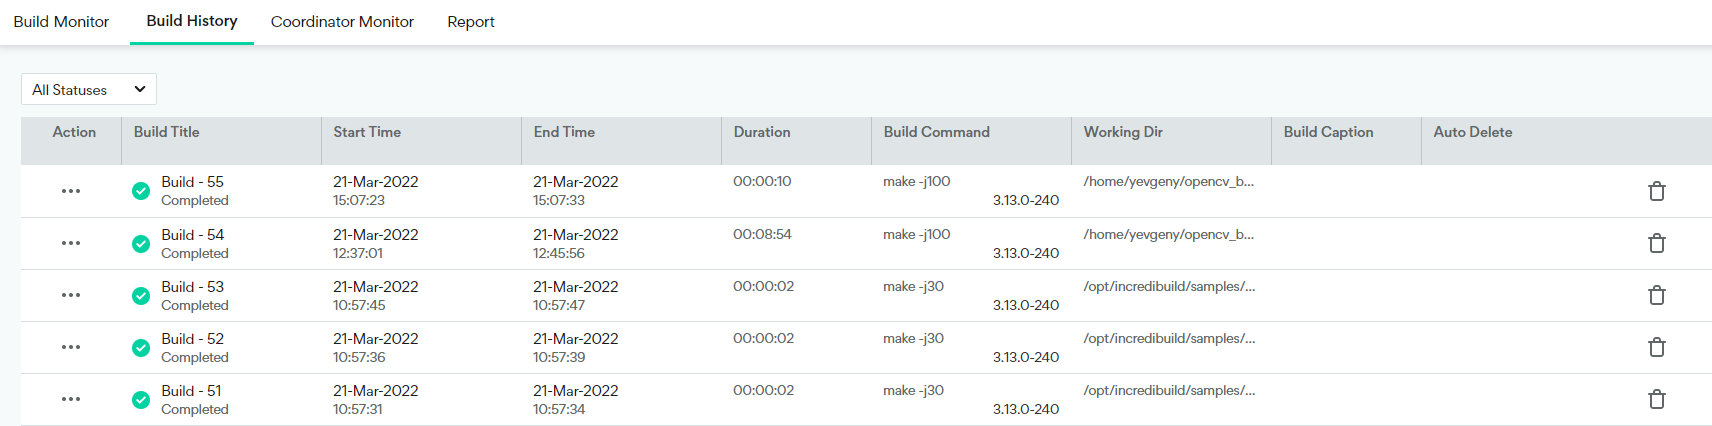This screenshot has height=426, width=1712.
Task: Open the All Statuses filter dropdown
Action: pyautogui.click(x=89, y=89)
